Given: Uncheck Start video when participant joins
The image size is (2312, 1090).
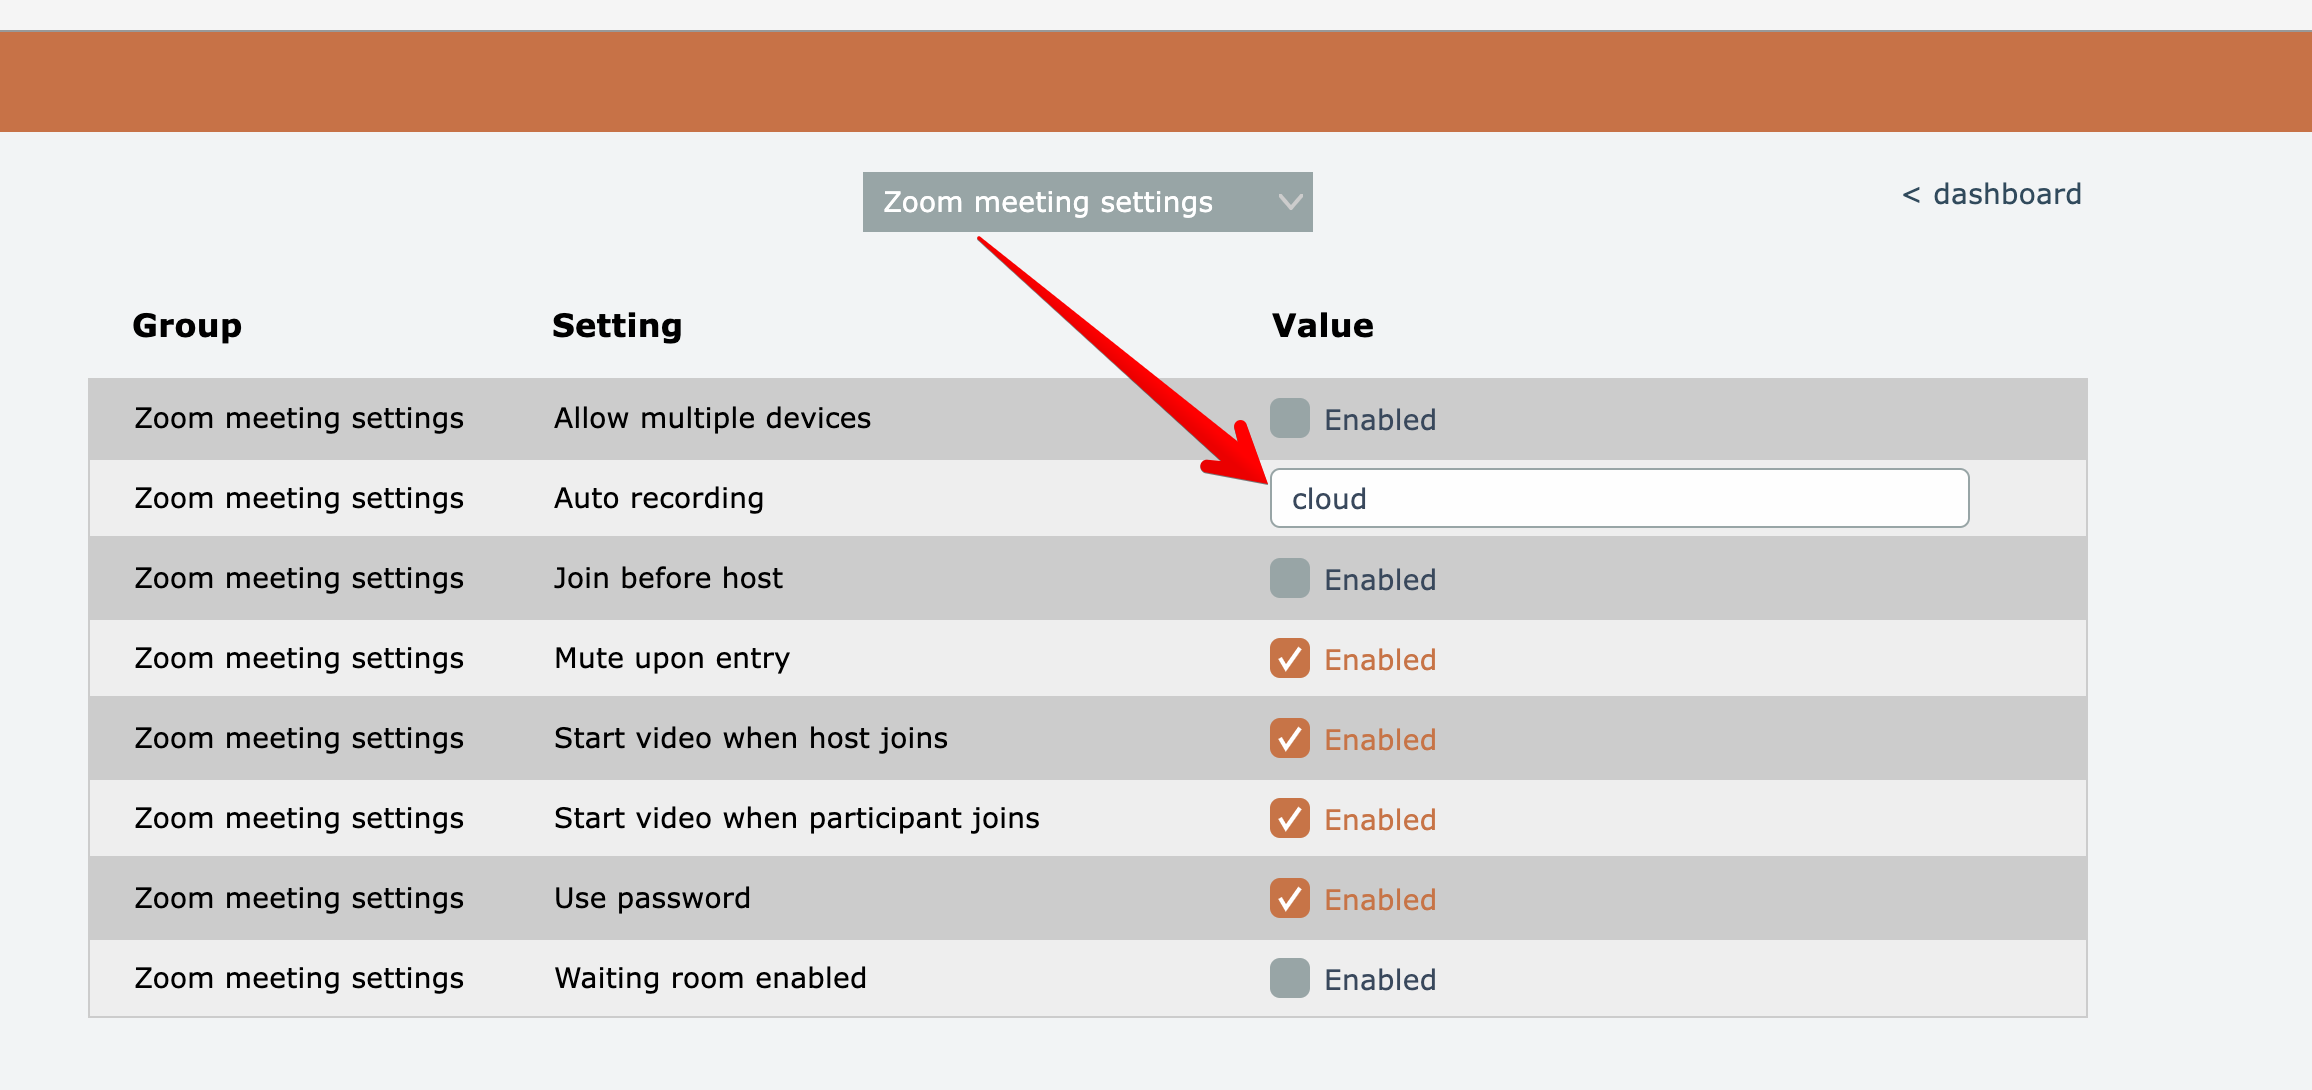Looking at the screenshot, I should tap(1289, 818).
